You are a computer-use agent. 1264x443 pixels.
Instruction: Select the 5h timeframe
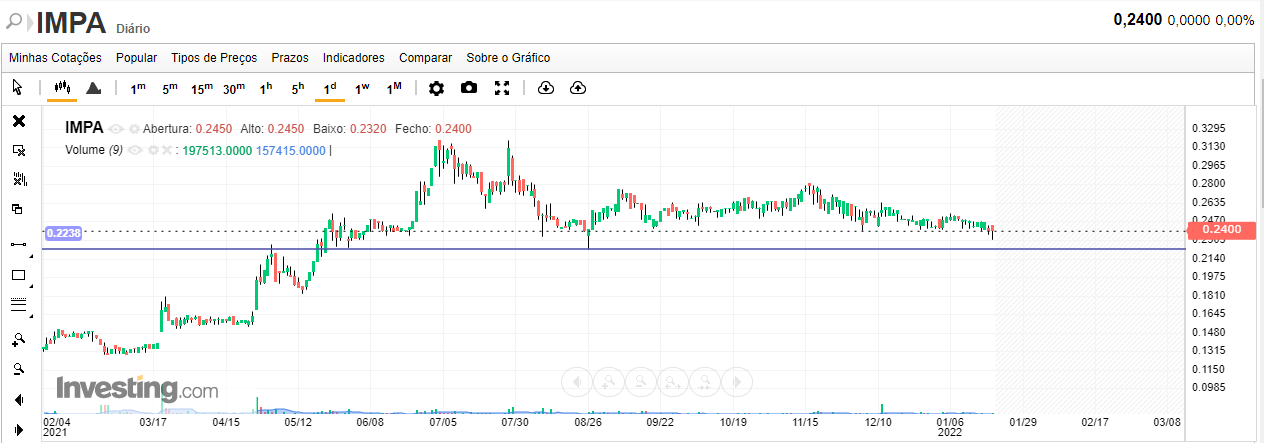298,88
